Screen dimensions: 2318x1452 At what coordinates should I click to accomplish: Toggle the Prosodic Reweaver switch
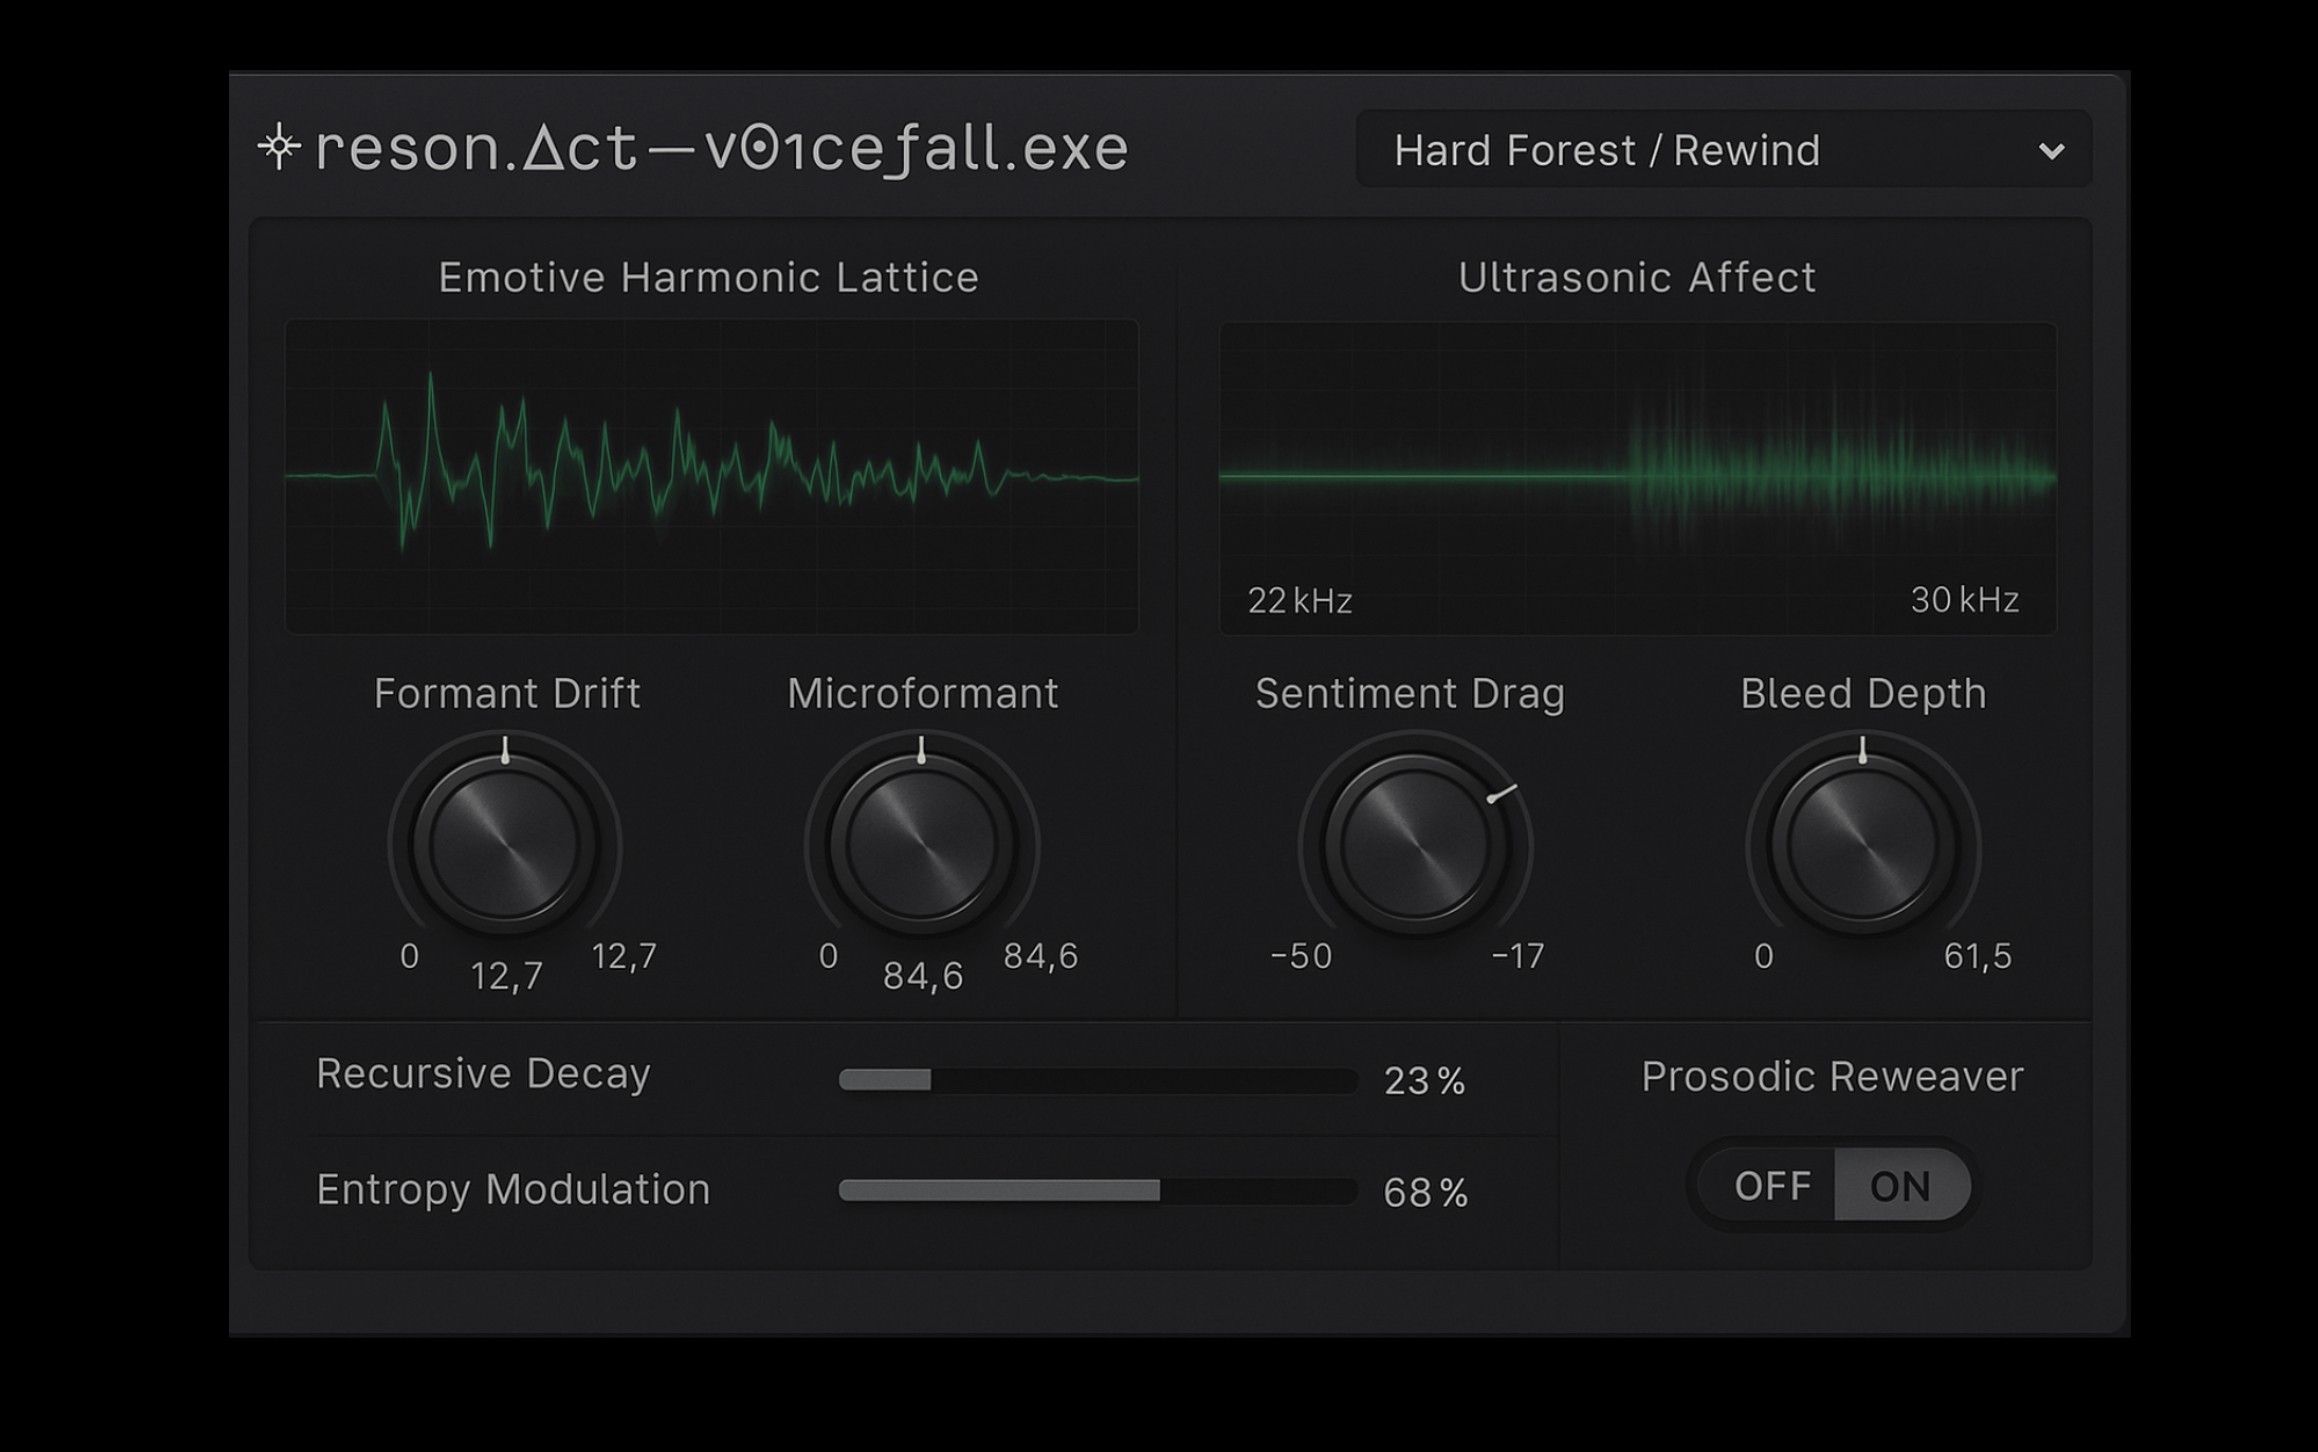click(1835, 1186)
